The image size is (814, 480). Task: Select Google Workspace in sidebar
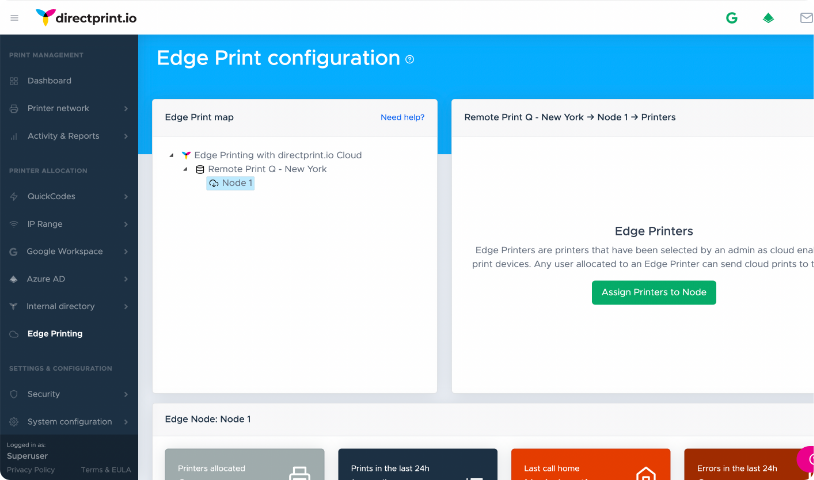66,251
